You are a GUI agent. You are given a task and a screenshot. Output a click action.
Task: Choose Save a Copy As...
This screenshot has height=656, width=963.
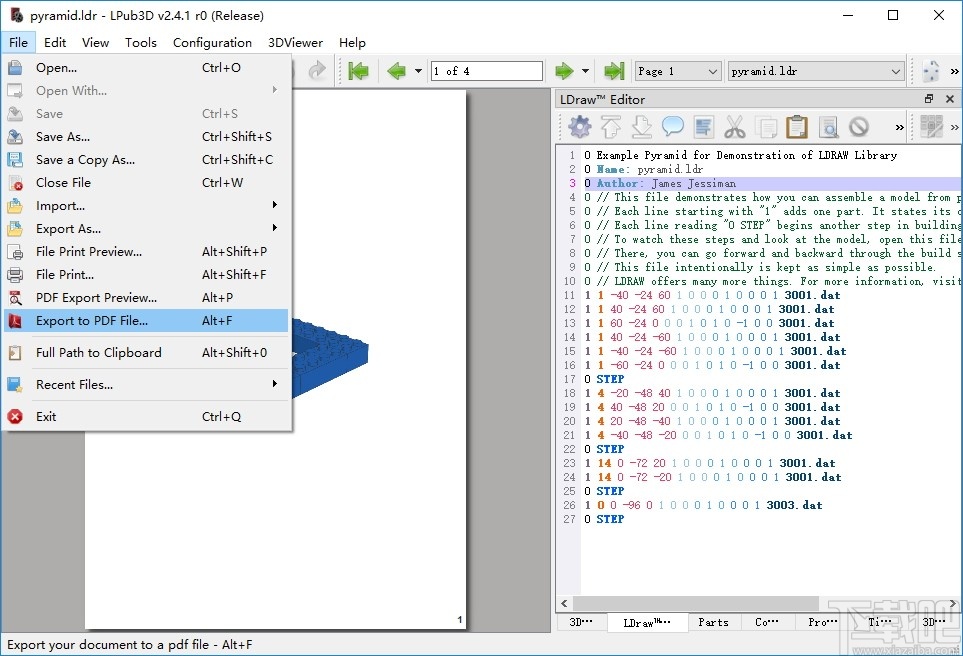146,160
